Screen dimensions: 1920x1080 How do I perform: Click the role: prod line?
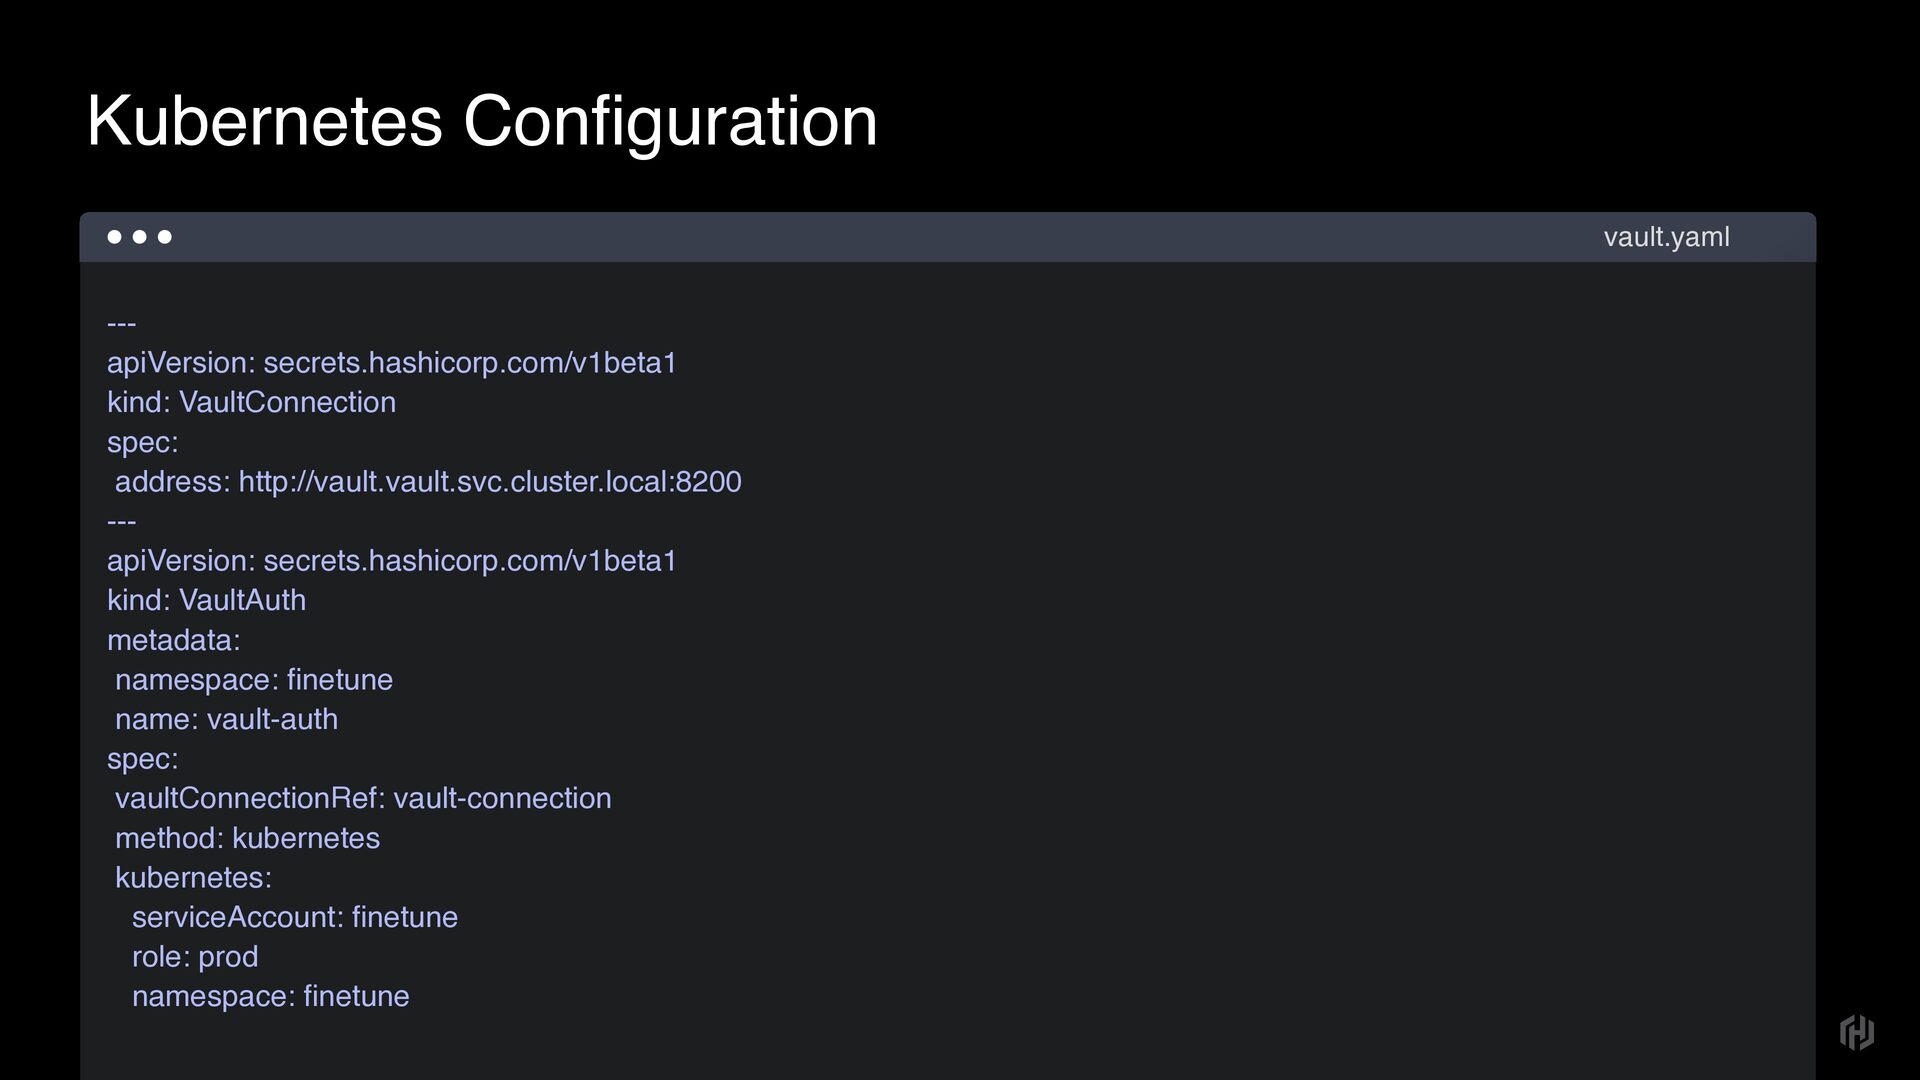194,957
